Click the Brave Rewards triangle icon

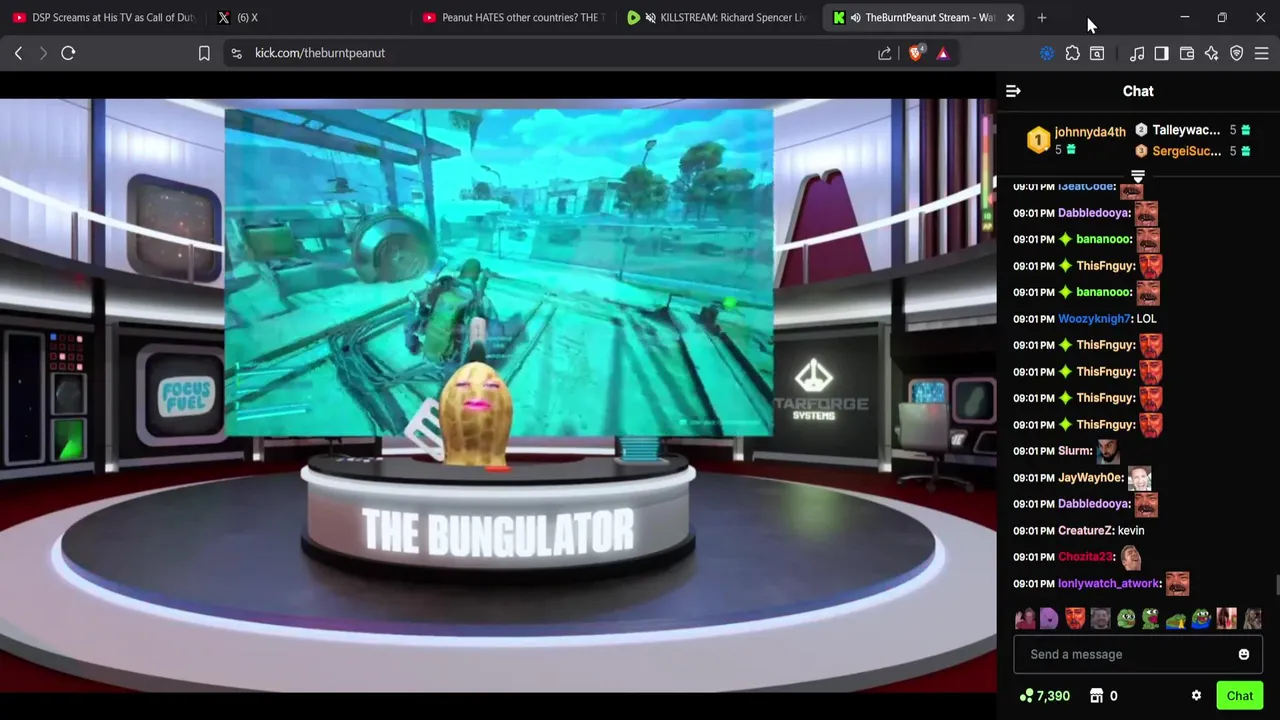tap(943, 53)
